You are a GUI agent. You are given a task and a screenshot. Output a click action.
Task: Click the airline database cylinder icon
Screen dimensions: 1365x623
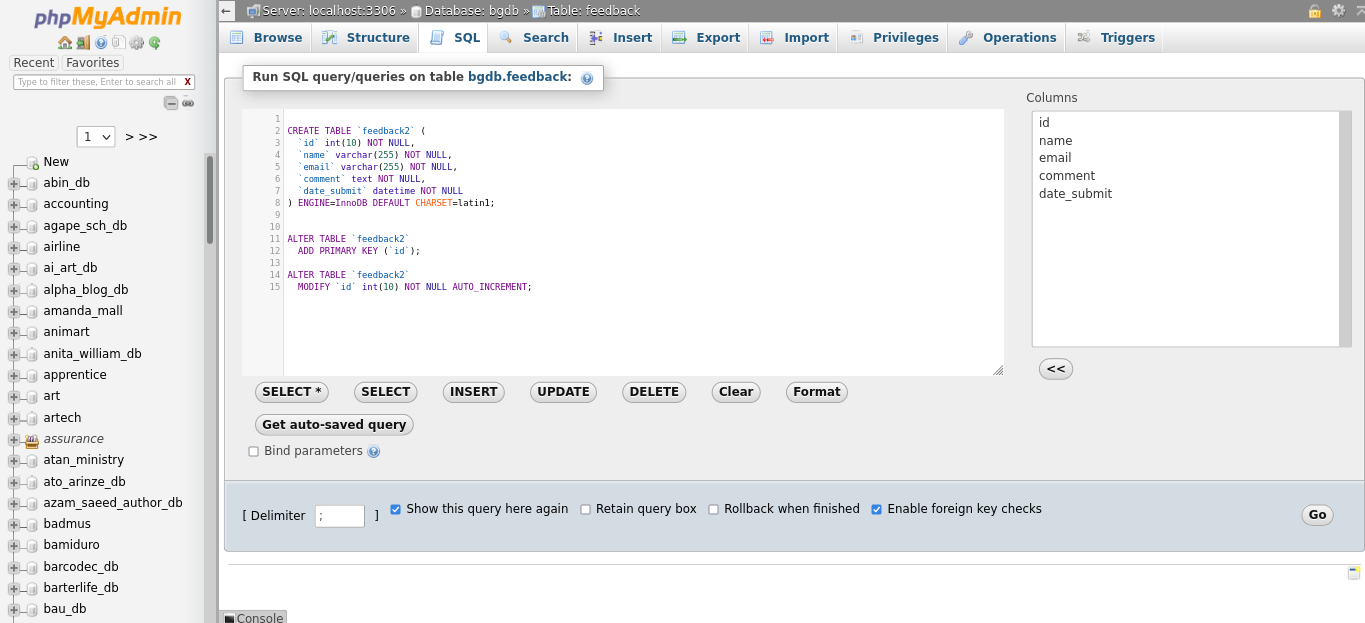(x=32, y=247)
